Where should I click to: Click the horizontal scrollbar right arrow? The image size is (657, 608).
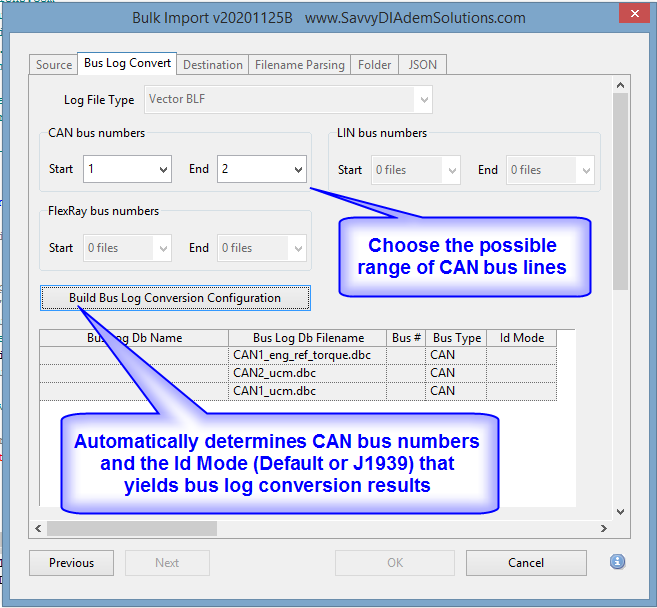[x=603, y=528]
